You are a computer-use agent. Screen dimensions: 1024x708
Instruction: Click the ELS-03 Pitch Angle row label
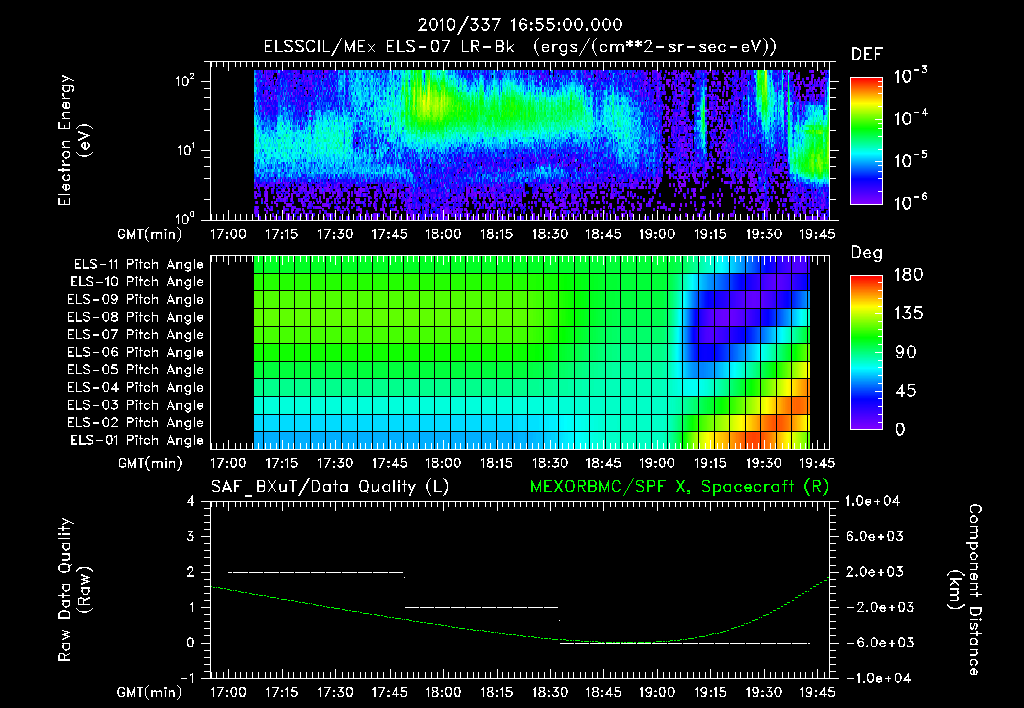[136, 405]
